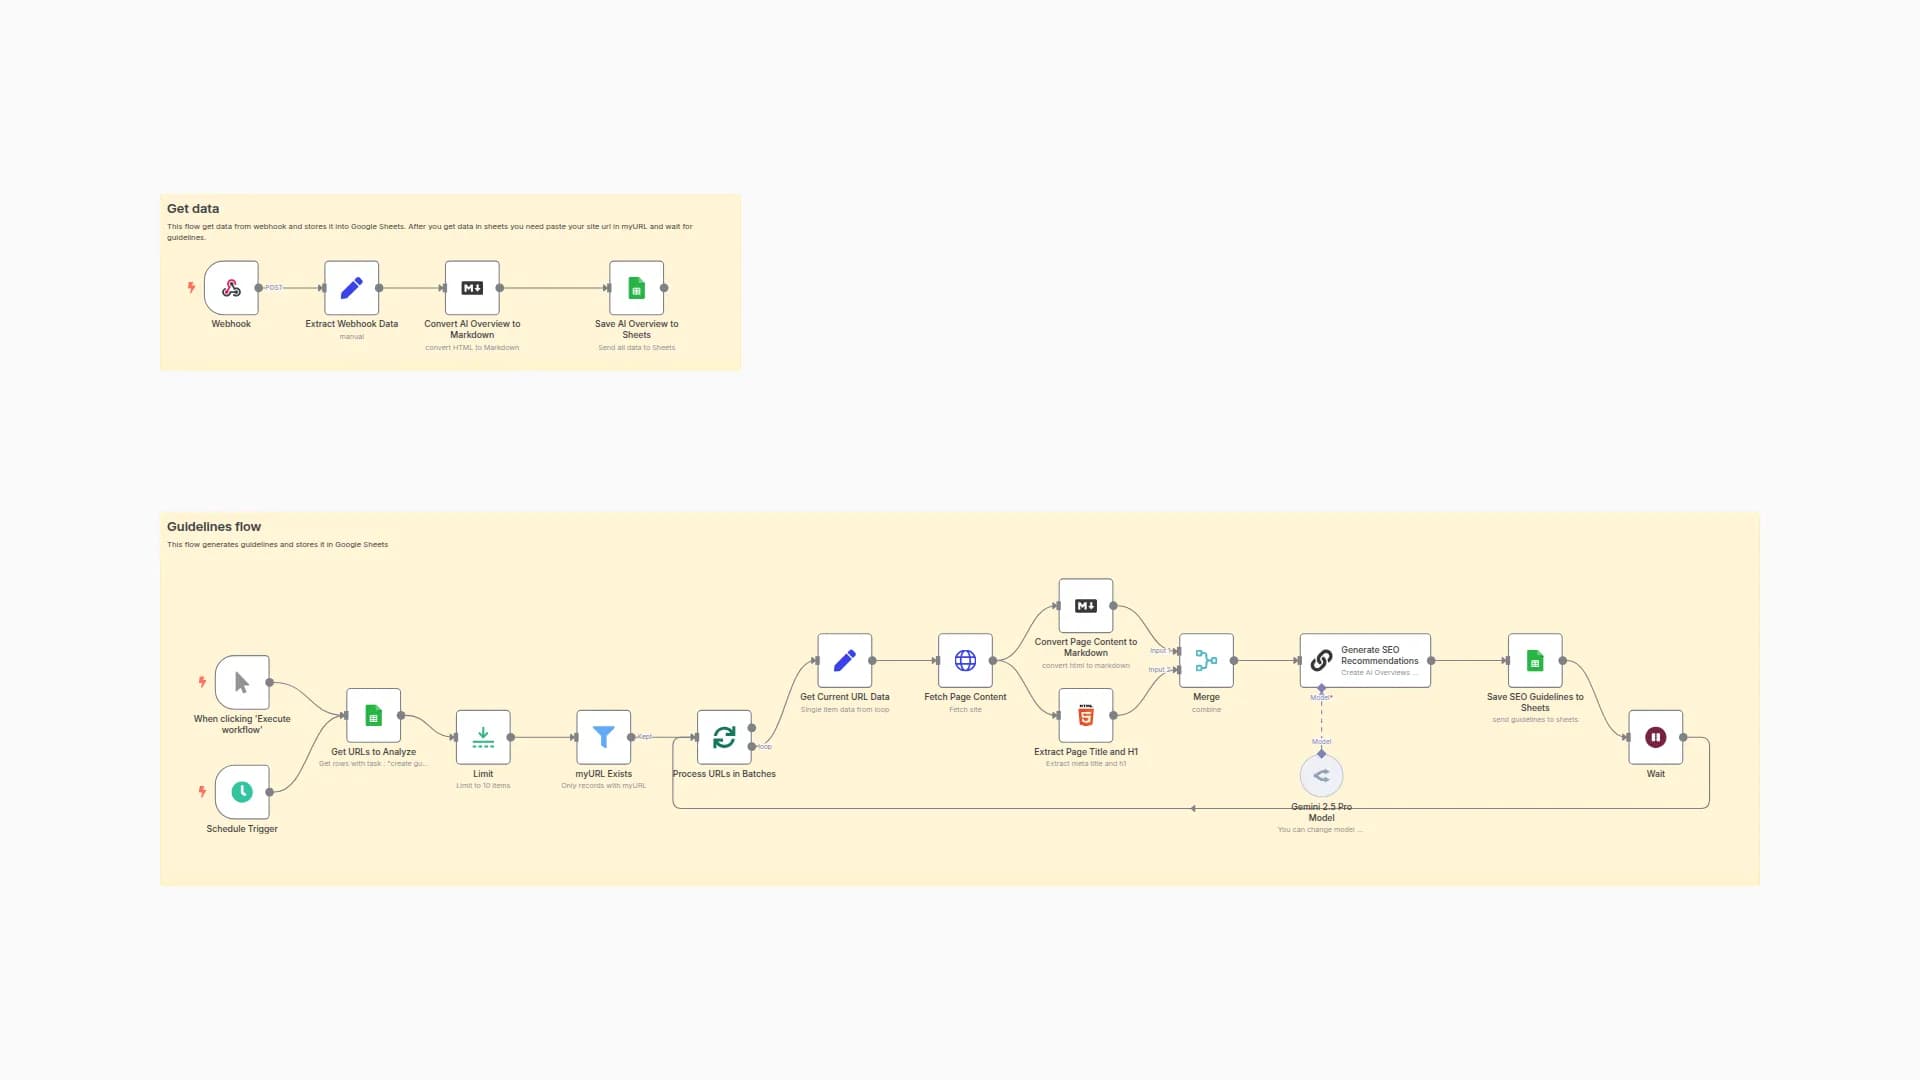Click the loop output of Process URLs in Batches

[752, 746]
